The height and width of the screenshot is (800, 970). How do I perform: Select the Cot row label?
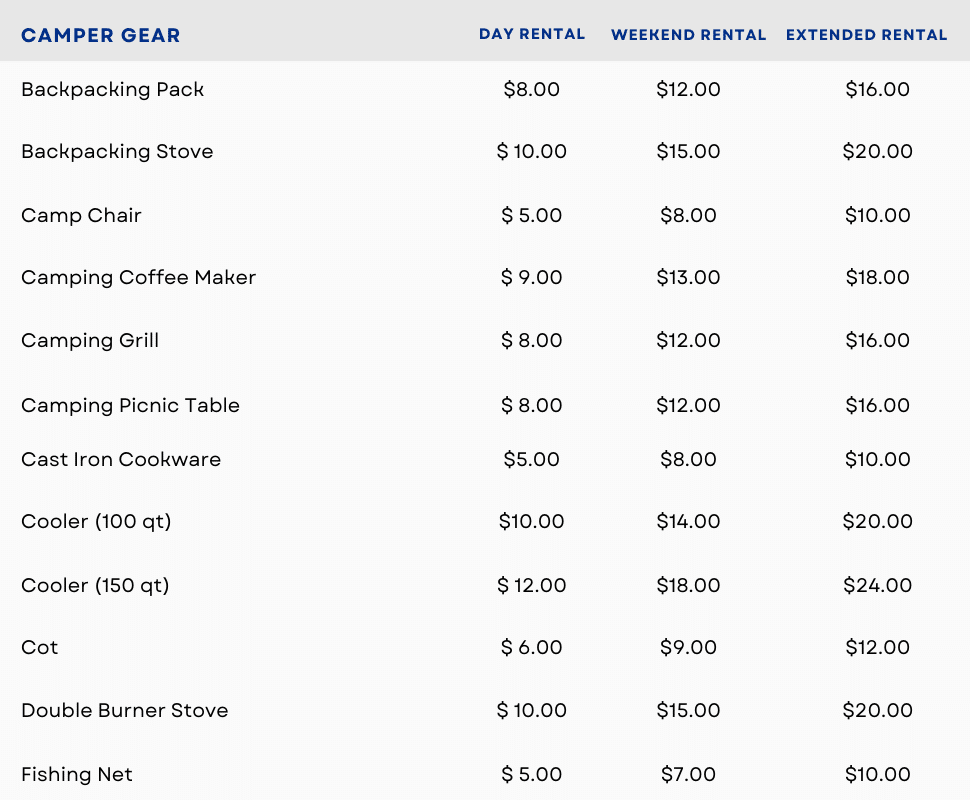(x=40, y=647)
